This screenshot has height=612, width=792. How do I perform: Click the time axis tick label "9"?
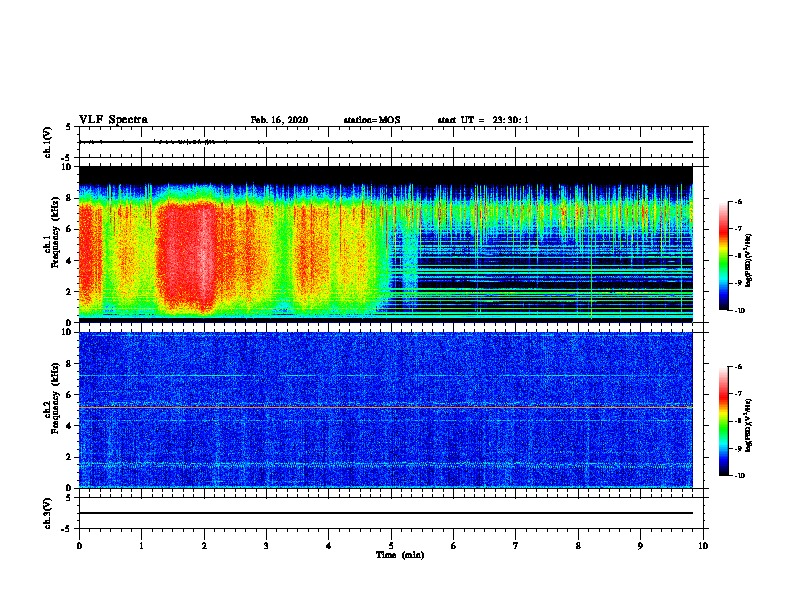coord(640,546)
